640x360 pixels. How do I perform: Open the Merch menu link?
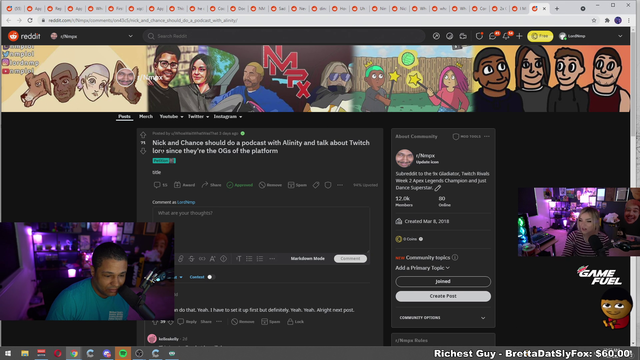point(146,117)
